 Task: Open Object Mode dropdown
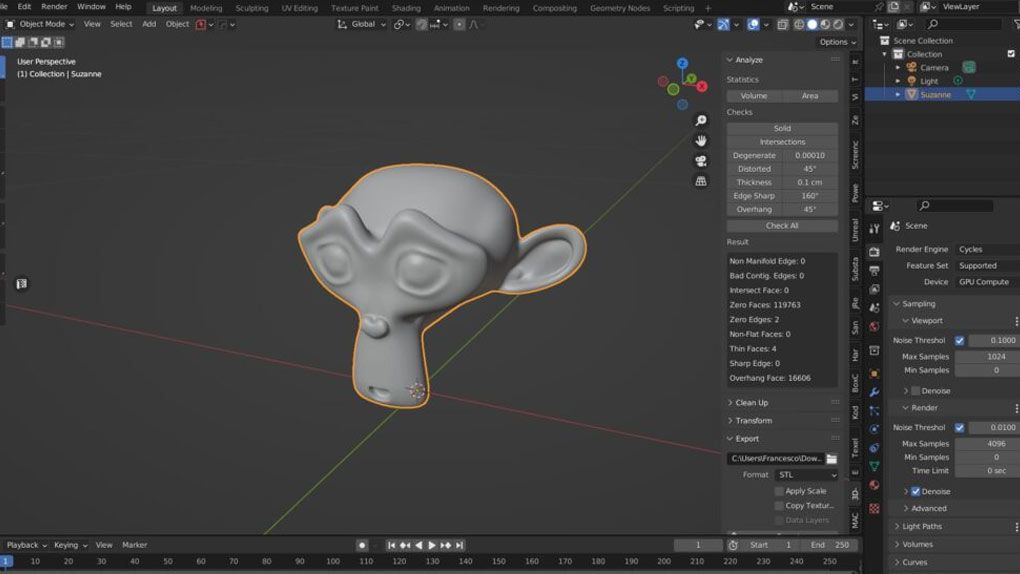point(40,24)
